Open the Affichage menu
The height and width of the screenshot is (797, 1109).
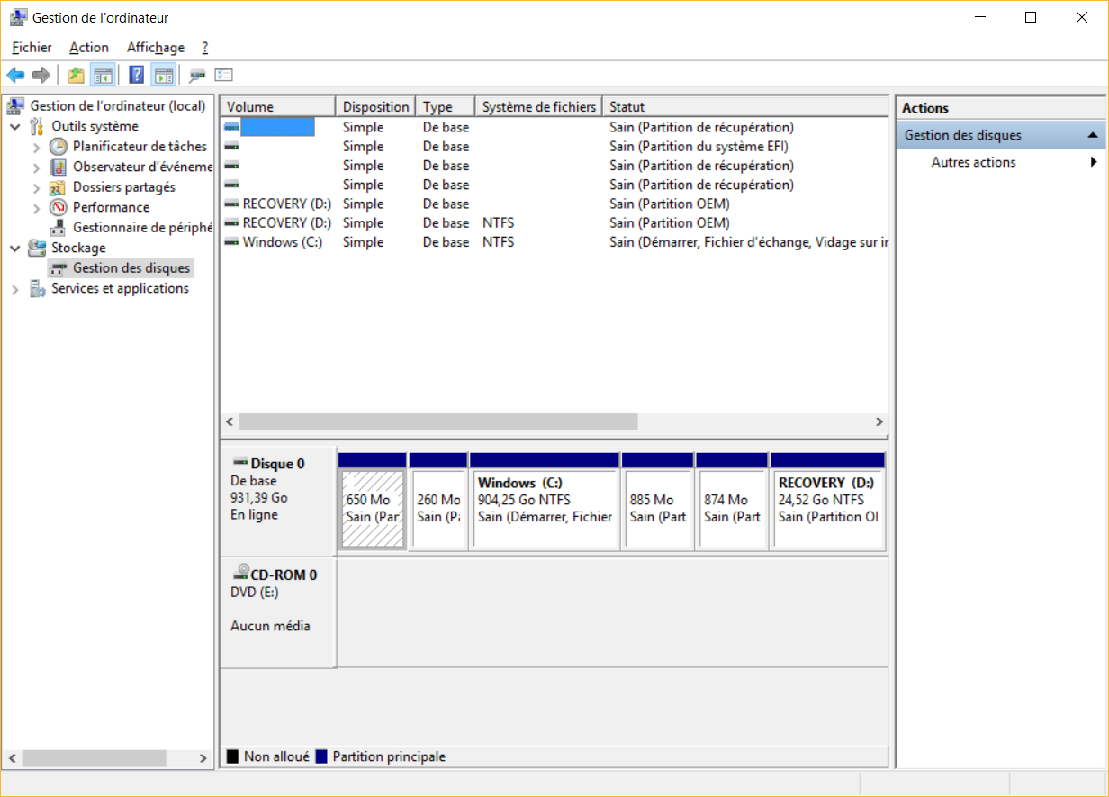click(x=155, y=47)
